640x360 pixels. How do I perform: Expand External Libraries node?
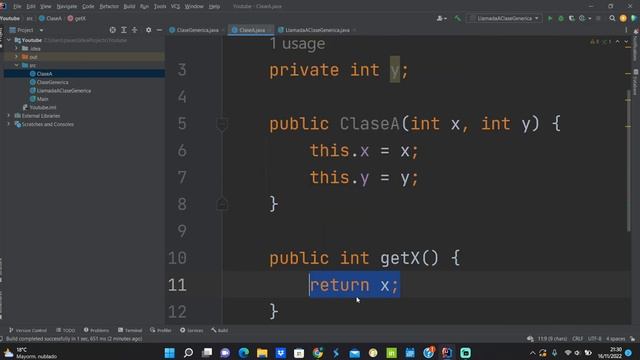9,116
